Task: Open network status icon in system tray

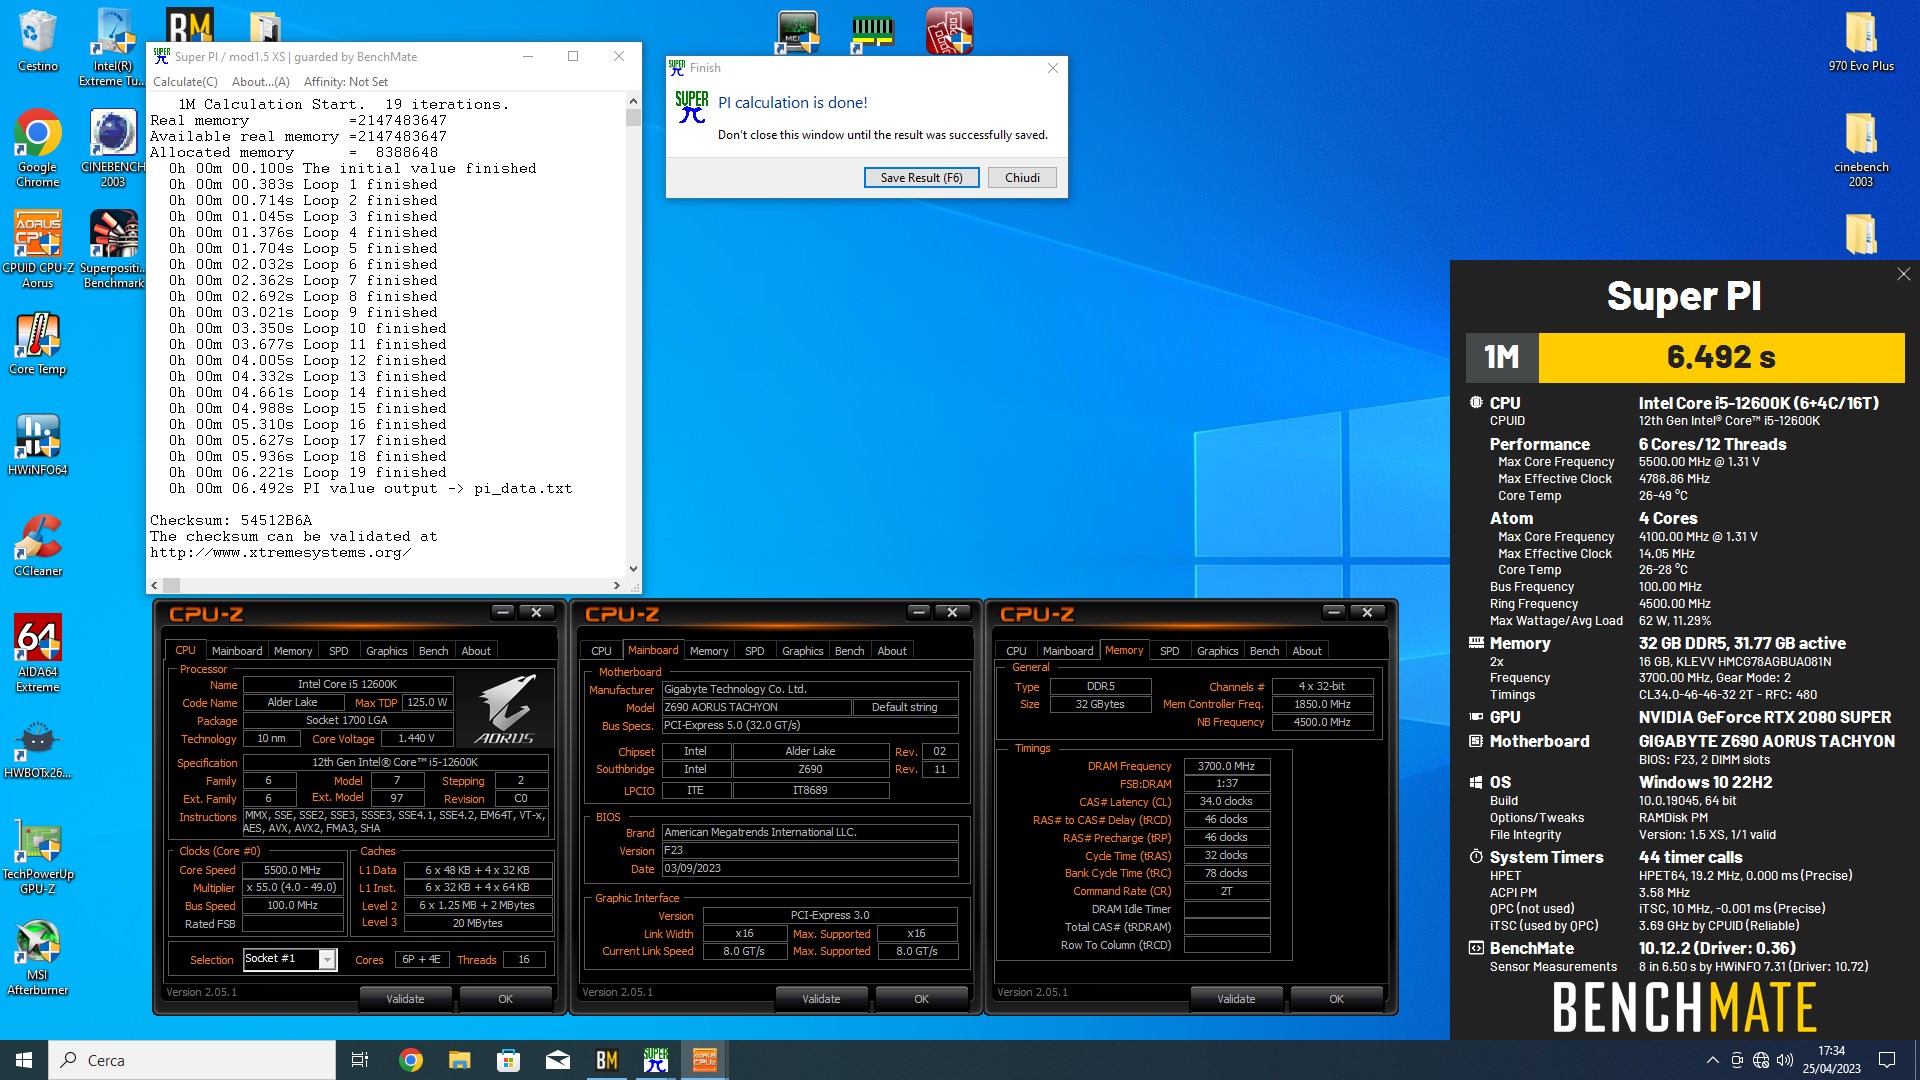Action: (1761, 1060)
